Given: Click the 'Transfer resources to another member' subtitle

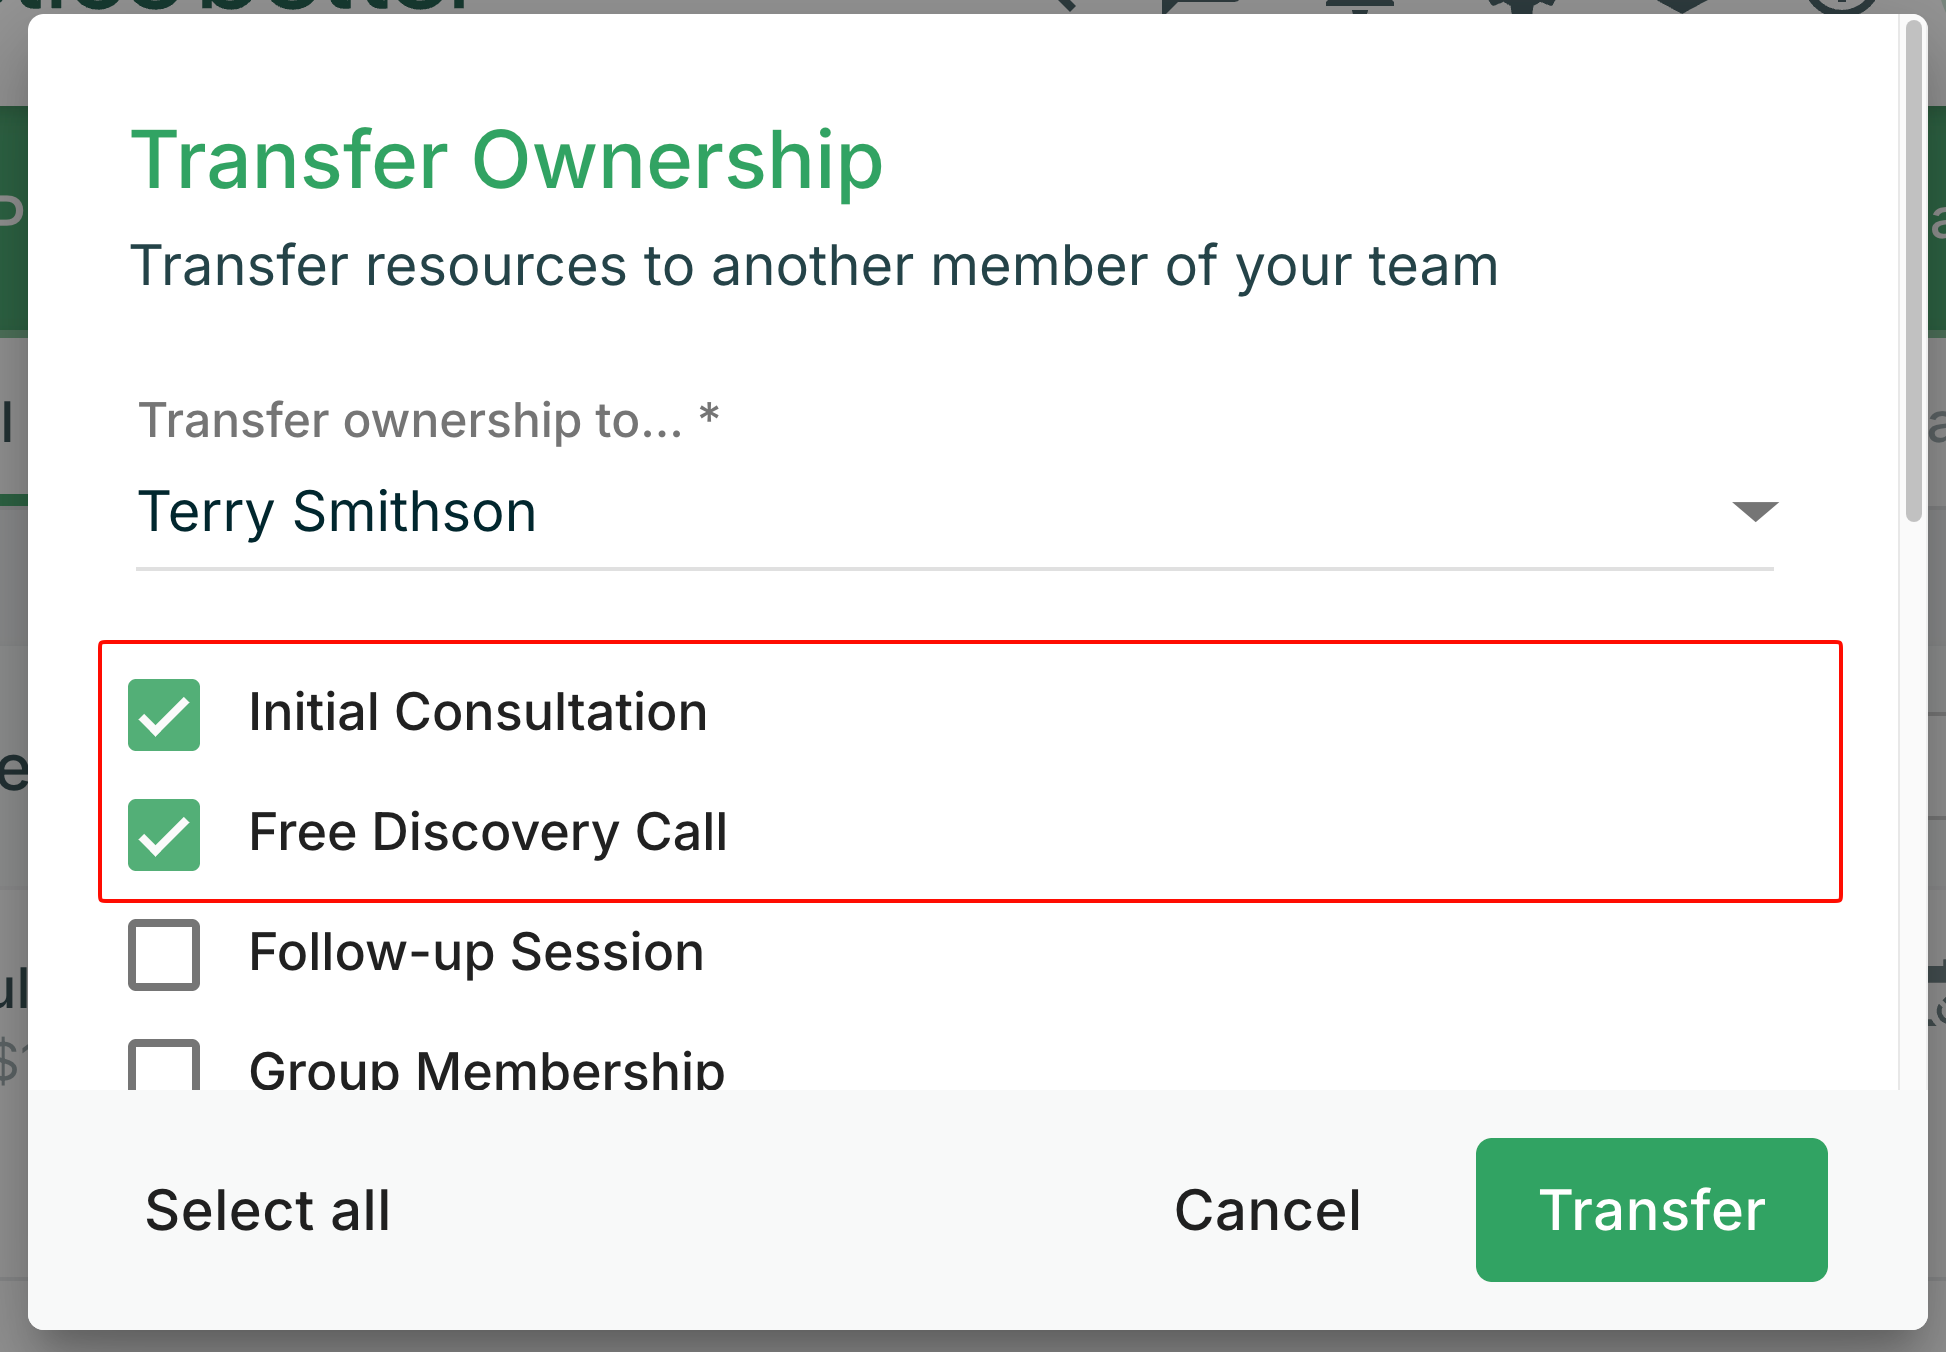Looking at the screenshot, I should (814, 267).
